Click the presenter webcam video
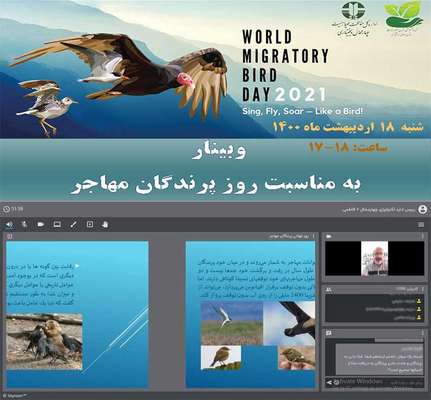 point(375,259)
